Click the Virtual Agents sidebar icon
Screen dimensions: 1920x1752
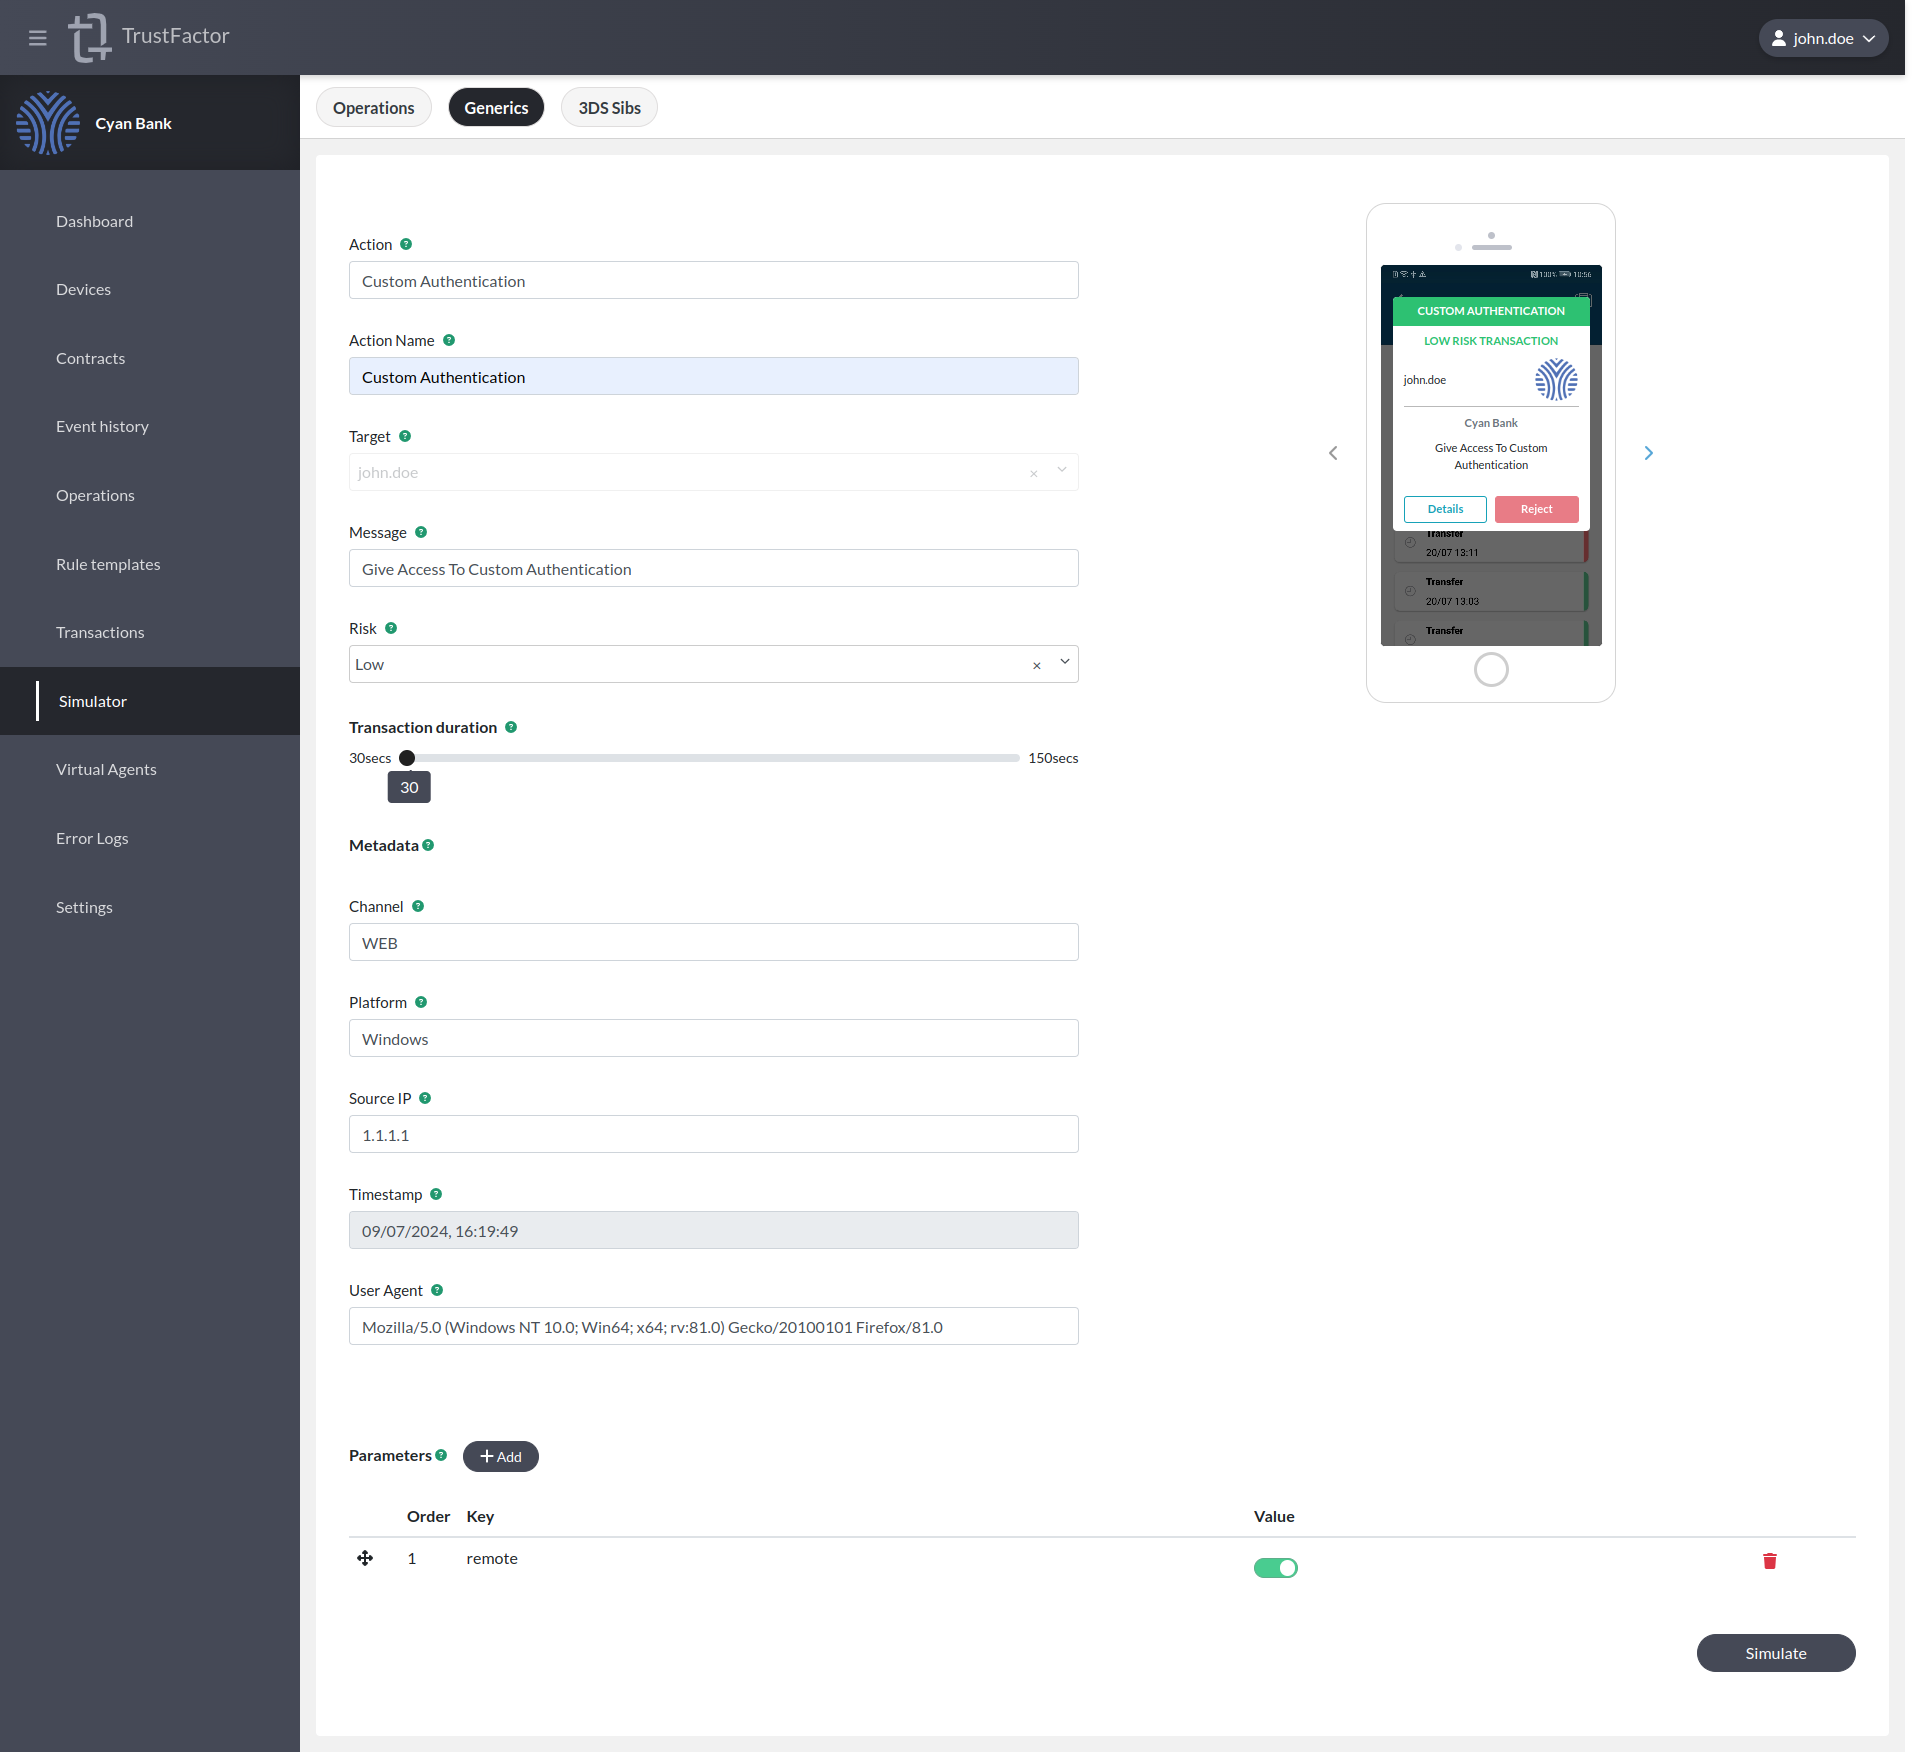pos(104,767)
